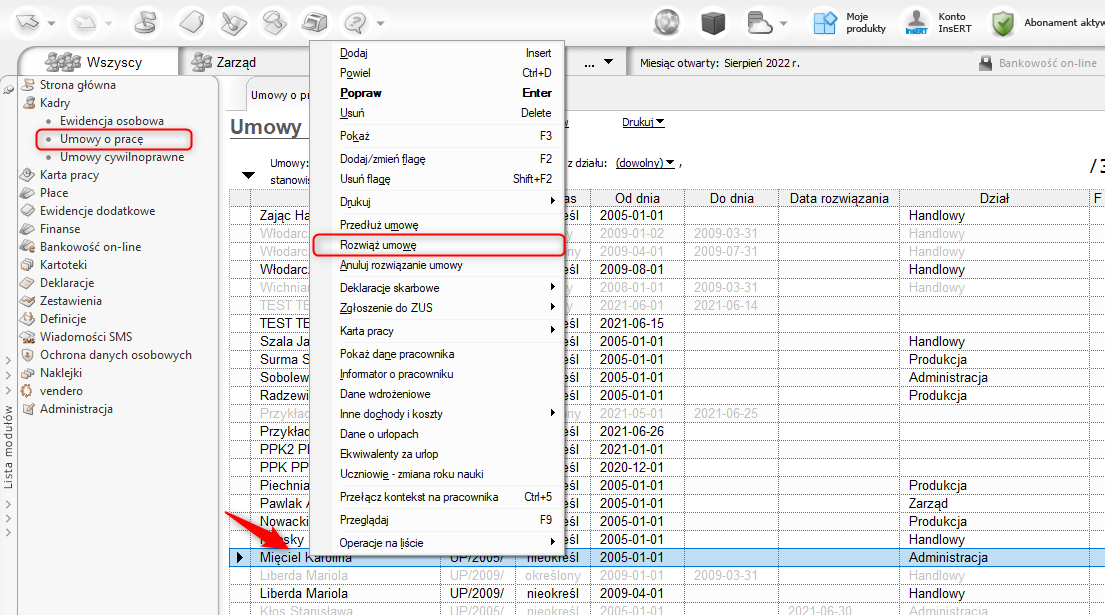The height and width of the screenshot is (615, 1105).
Task: Click the Od dnia column header
Action: (637, 198)
